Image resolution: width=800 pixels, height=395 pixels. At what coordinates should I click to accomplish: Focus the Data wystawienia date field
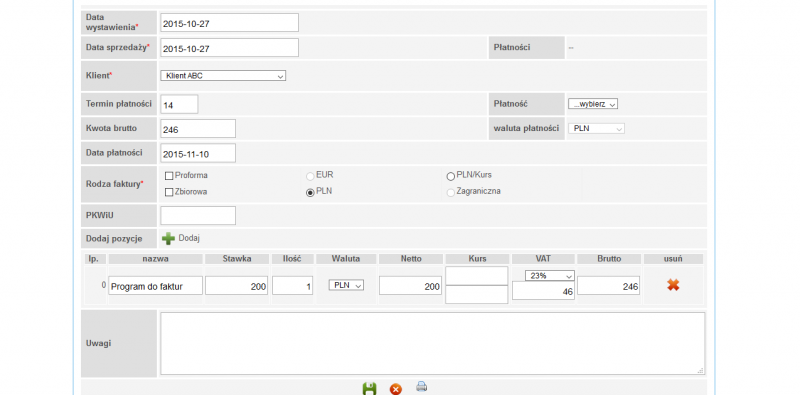tap(229, 22)
